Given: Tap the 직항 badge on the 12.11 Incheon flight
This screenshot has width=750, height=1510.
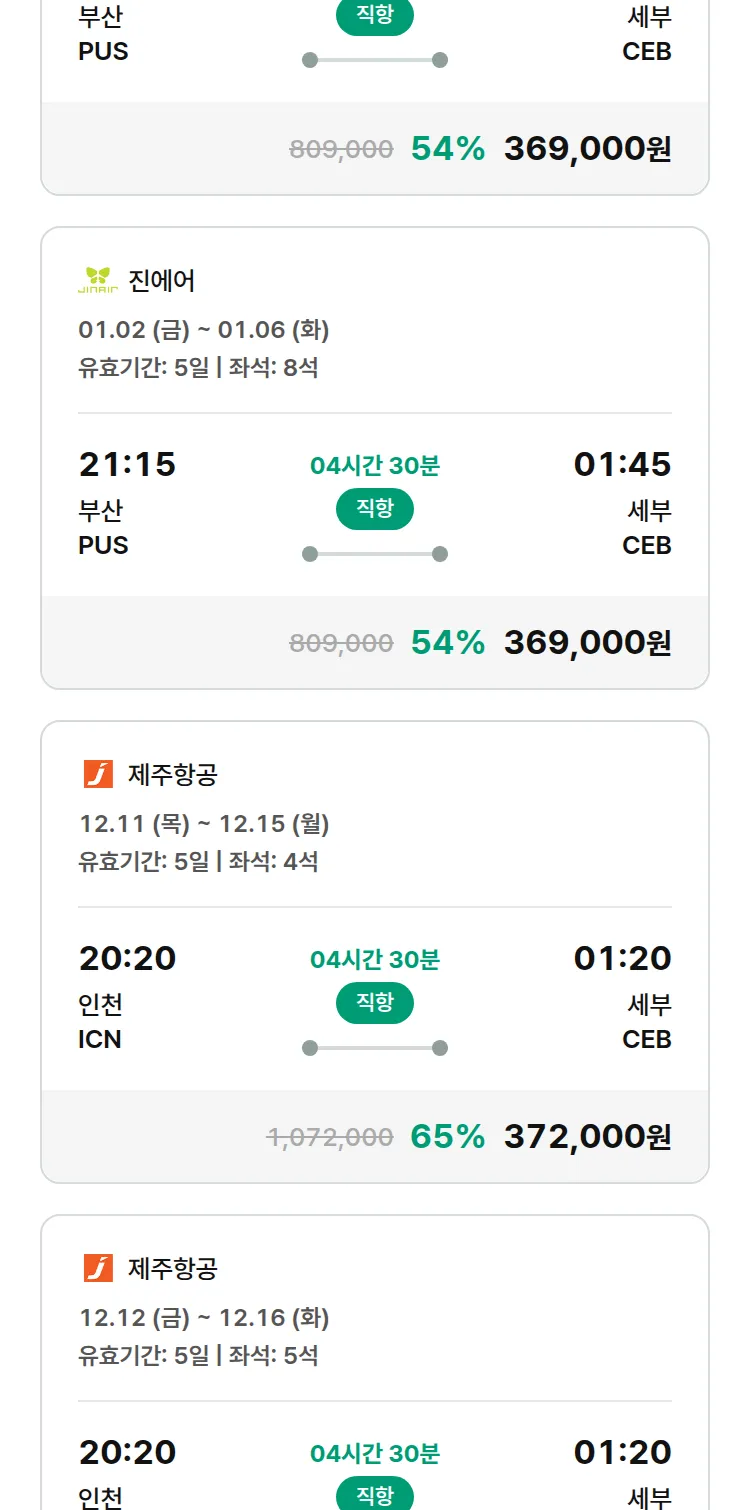Looking at the screenshot, I should (x=375, y=1003).
